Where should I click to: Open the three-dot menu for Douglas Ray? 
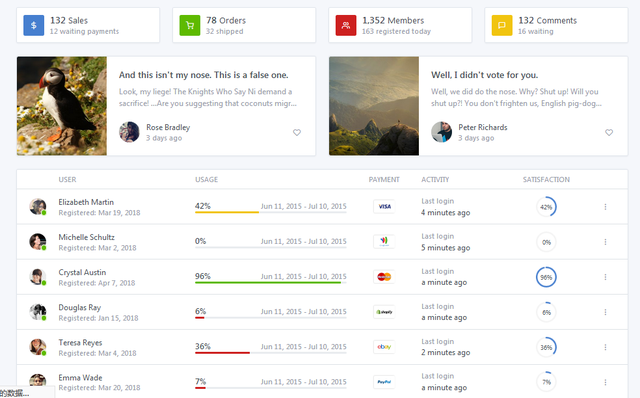[605, 312]
